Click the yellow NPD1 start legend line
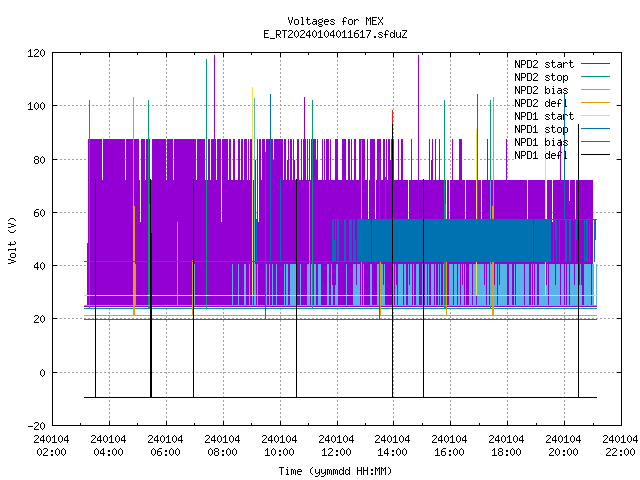The width and height of the screenshot is (640, 480). [595, 116]
